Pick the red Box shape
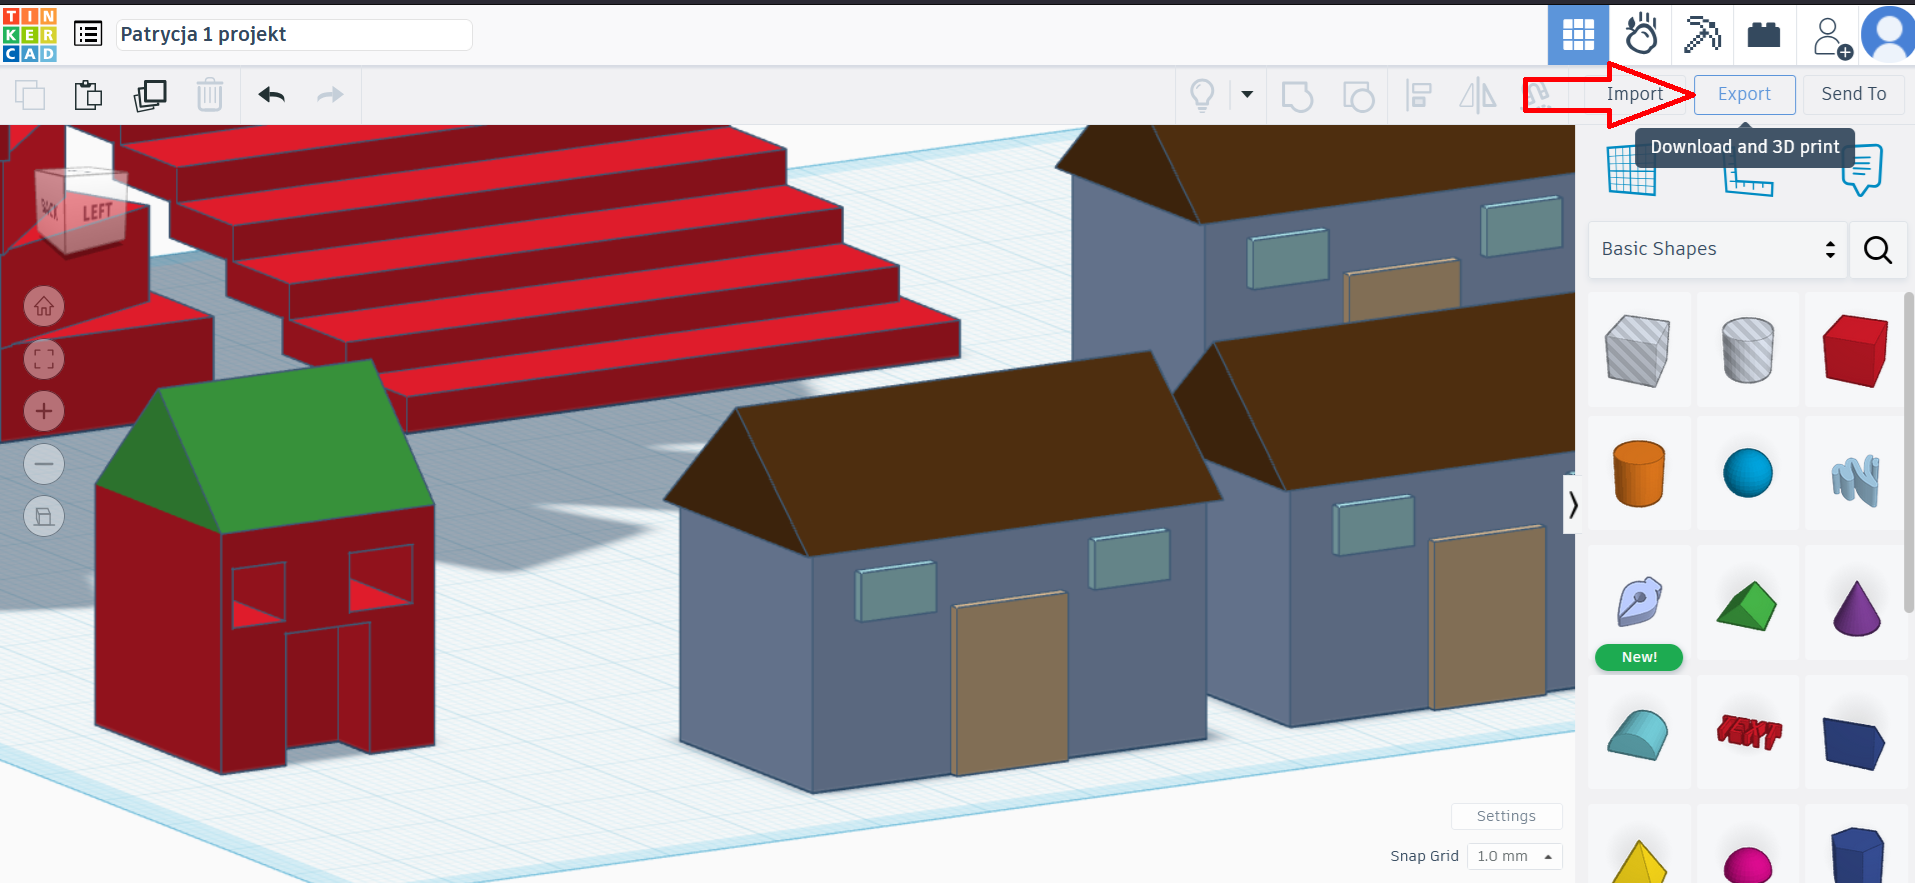This screenshot has height=883, width=1915. 1855,350
